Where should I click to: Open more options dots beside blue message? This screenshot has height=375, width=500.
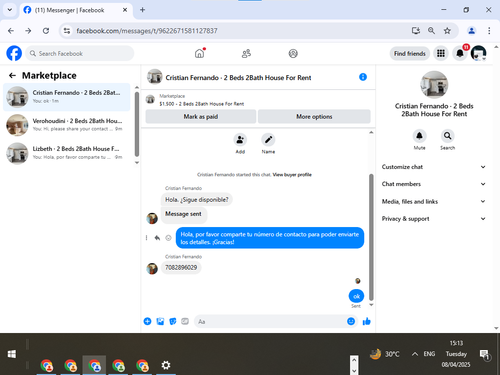coord(146,238)
